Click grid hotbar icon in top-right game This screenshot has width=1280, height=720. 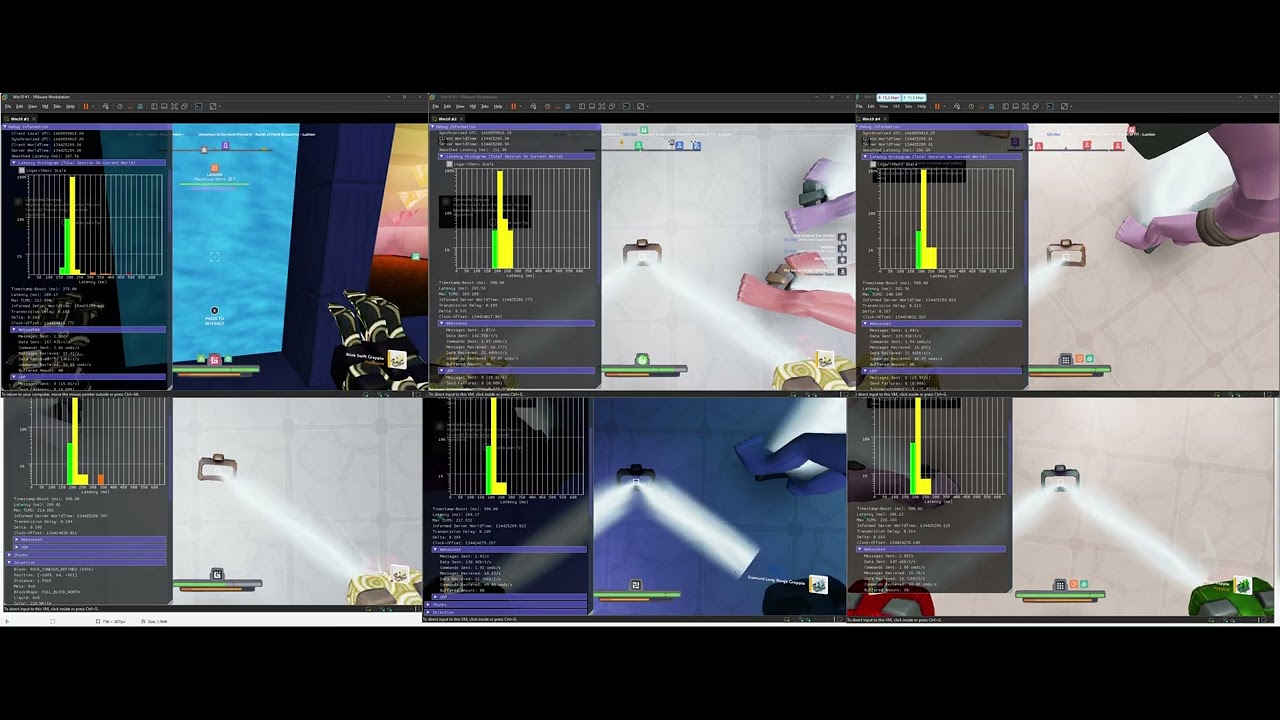coord(1066,359)
